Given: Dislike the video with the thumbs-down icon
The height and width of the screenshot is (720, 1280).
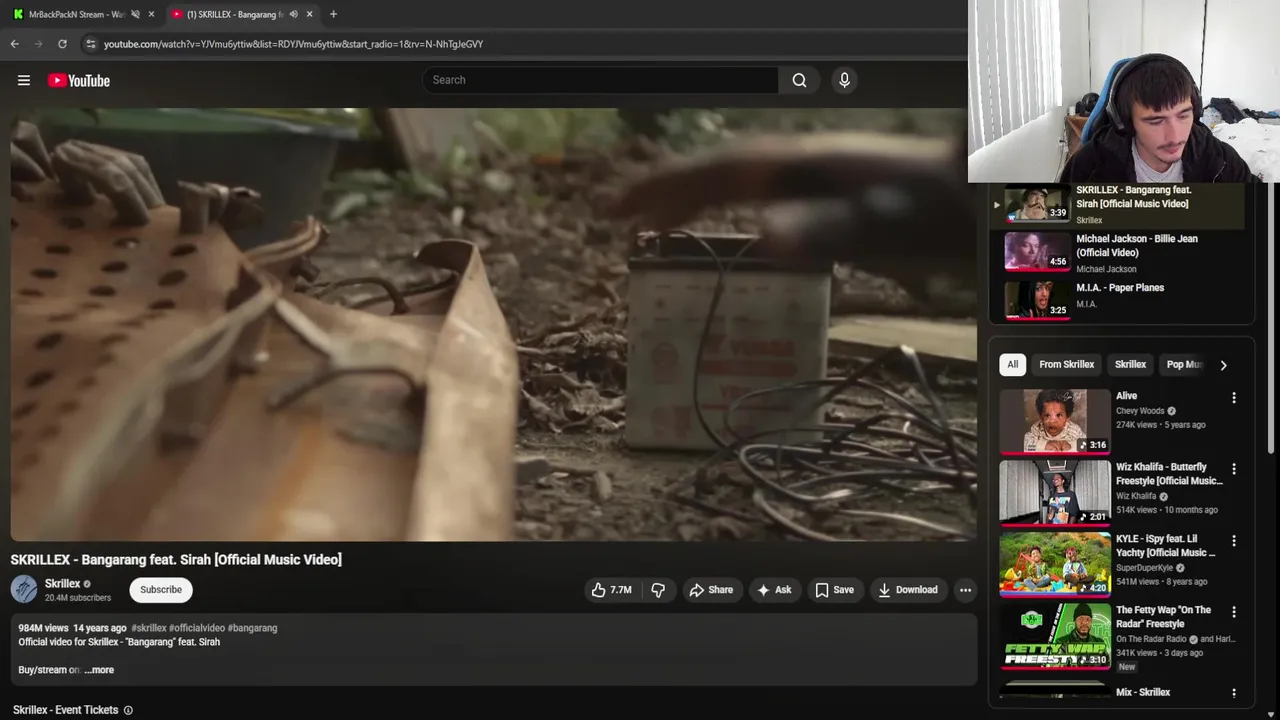Looking at the screenshot, I should [658, 590].
